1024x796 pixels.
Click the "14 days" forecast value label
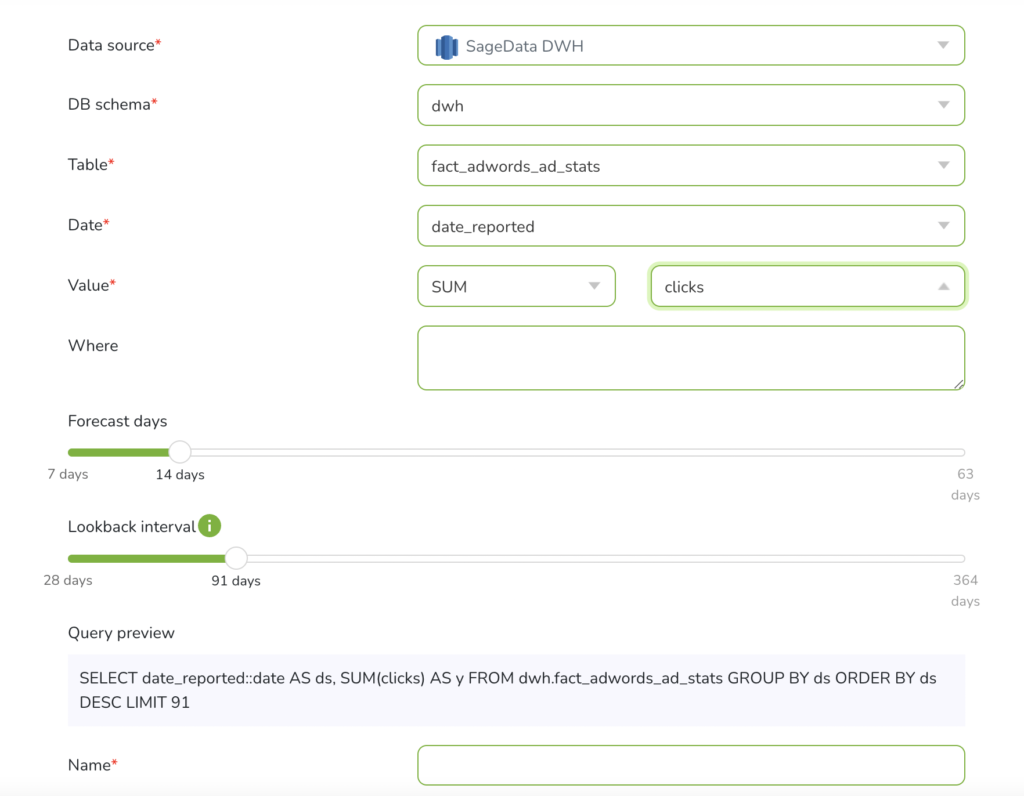180,475
